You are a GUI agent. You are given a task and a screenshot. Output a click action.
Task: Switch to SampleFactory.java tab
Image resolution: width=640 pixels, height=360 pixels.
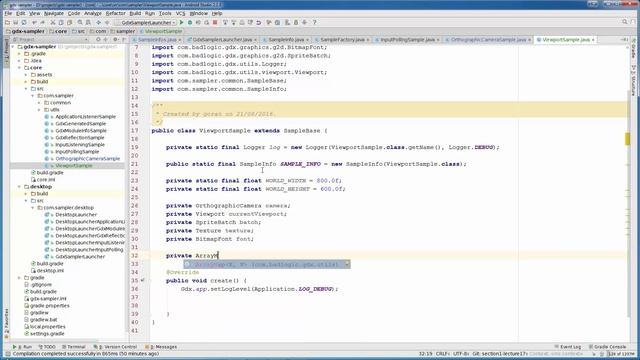(x=342, y=40)
